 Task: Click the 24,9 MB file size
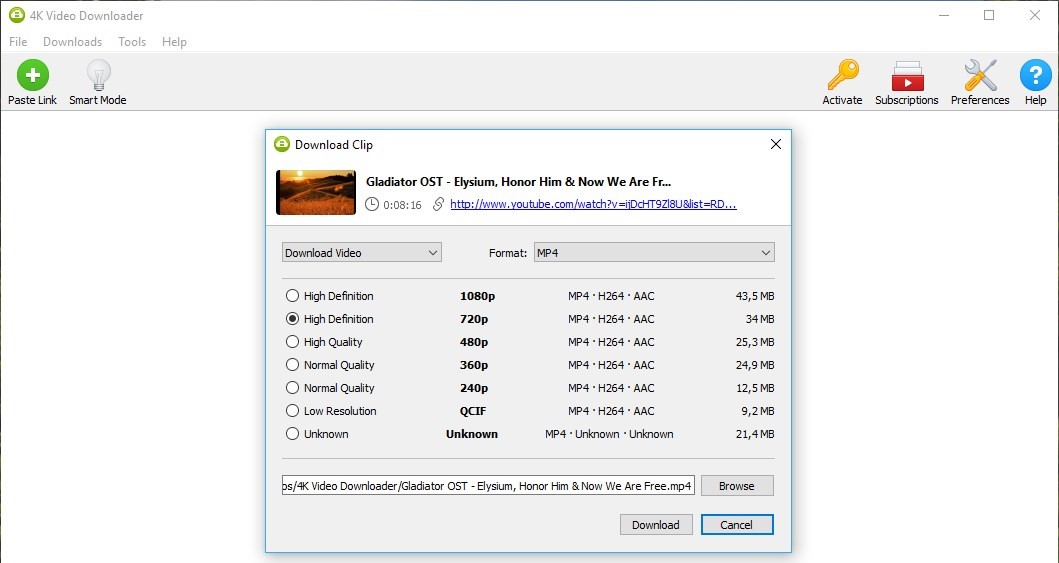tap(754, 365)
